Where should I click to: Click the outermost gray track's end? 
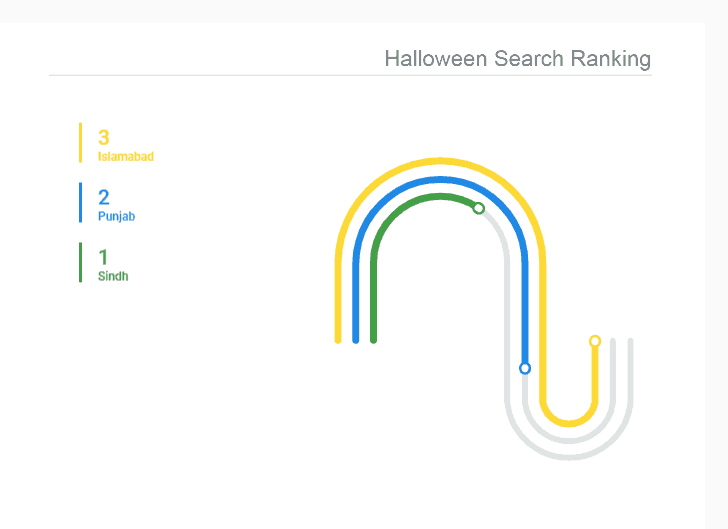(x=629, y=342)
